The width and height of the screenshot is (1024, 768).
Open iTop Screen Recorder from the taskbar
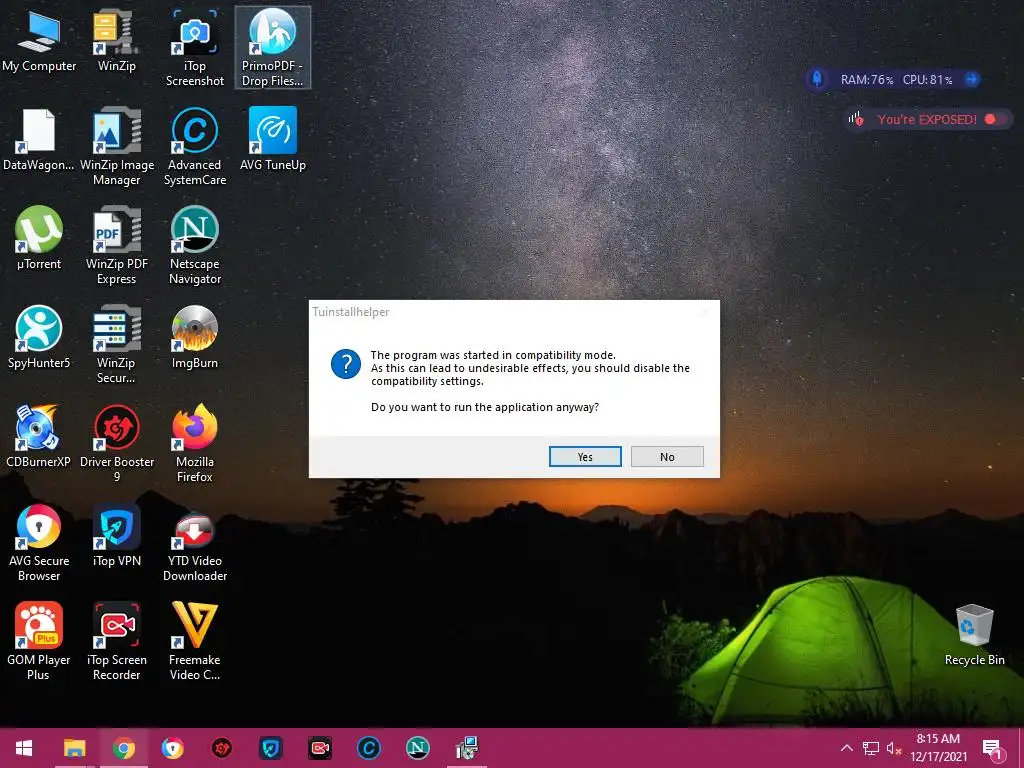319,748
